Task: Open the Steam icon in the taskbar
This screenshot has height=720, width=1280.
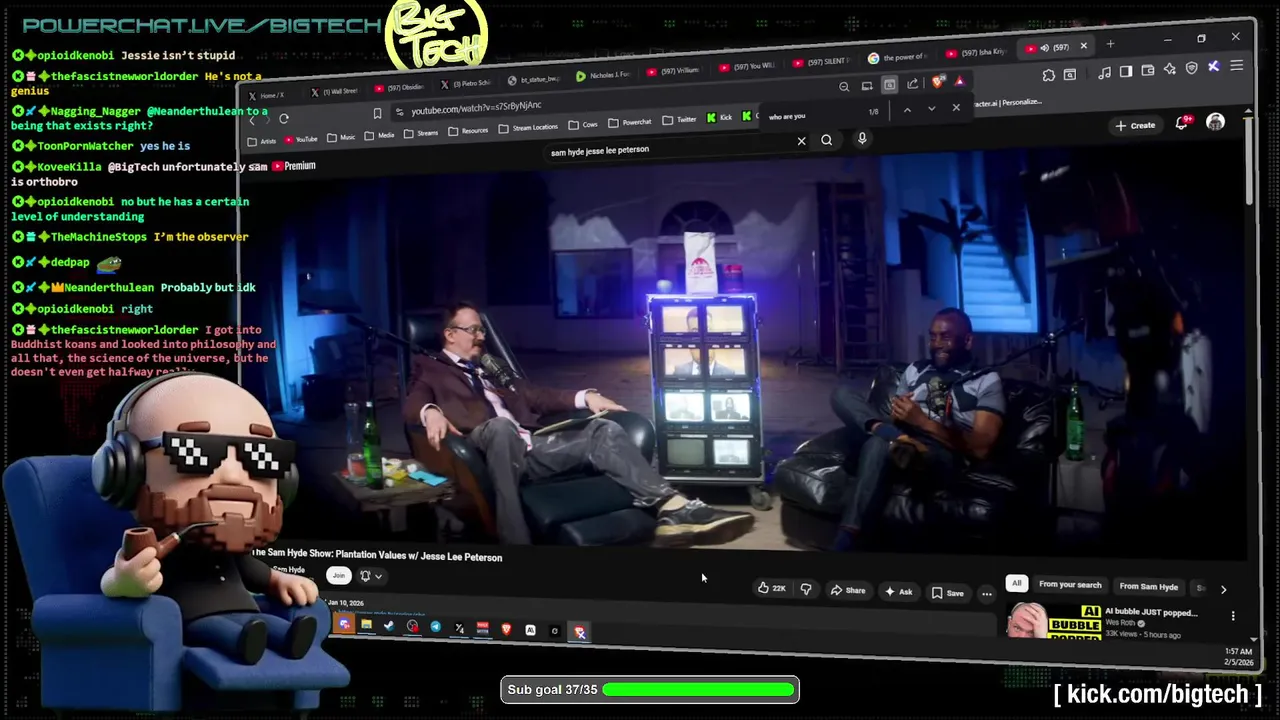Action: coord(389,626)
